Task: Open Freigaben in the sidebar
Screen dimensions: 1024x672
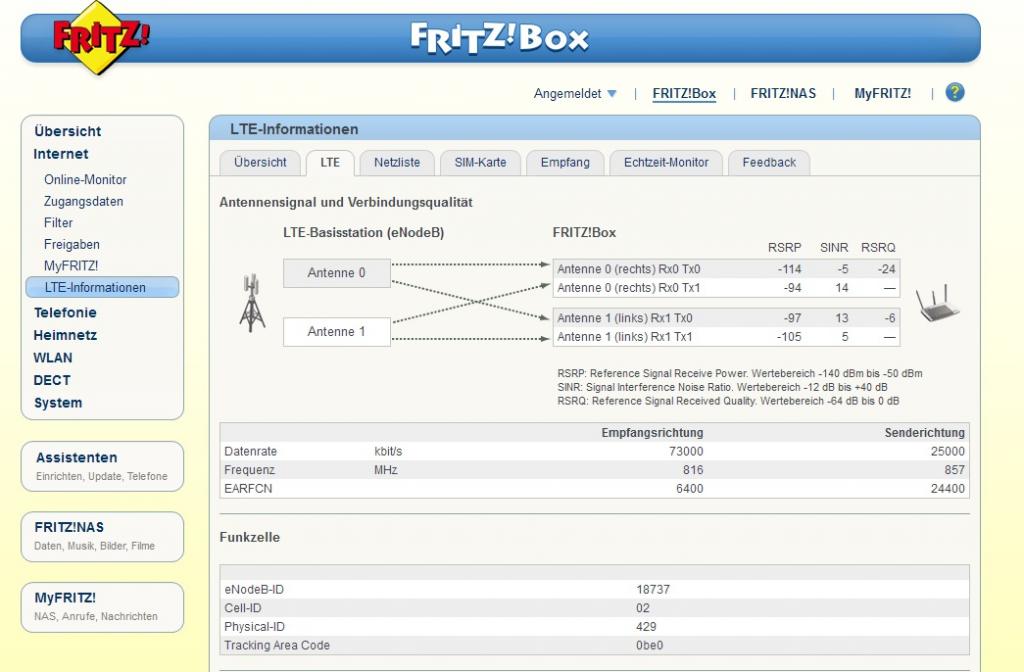Action: (72, 244)
